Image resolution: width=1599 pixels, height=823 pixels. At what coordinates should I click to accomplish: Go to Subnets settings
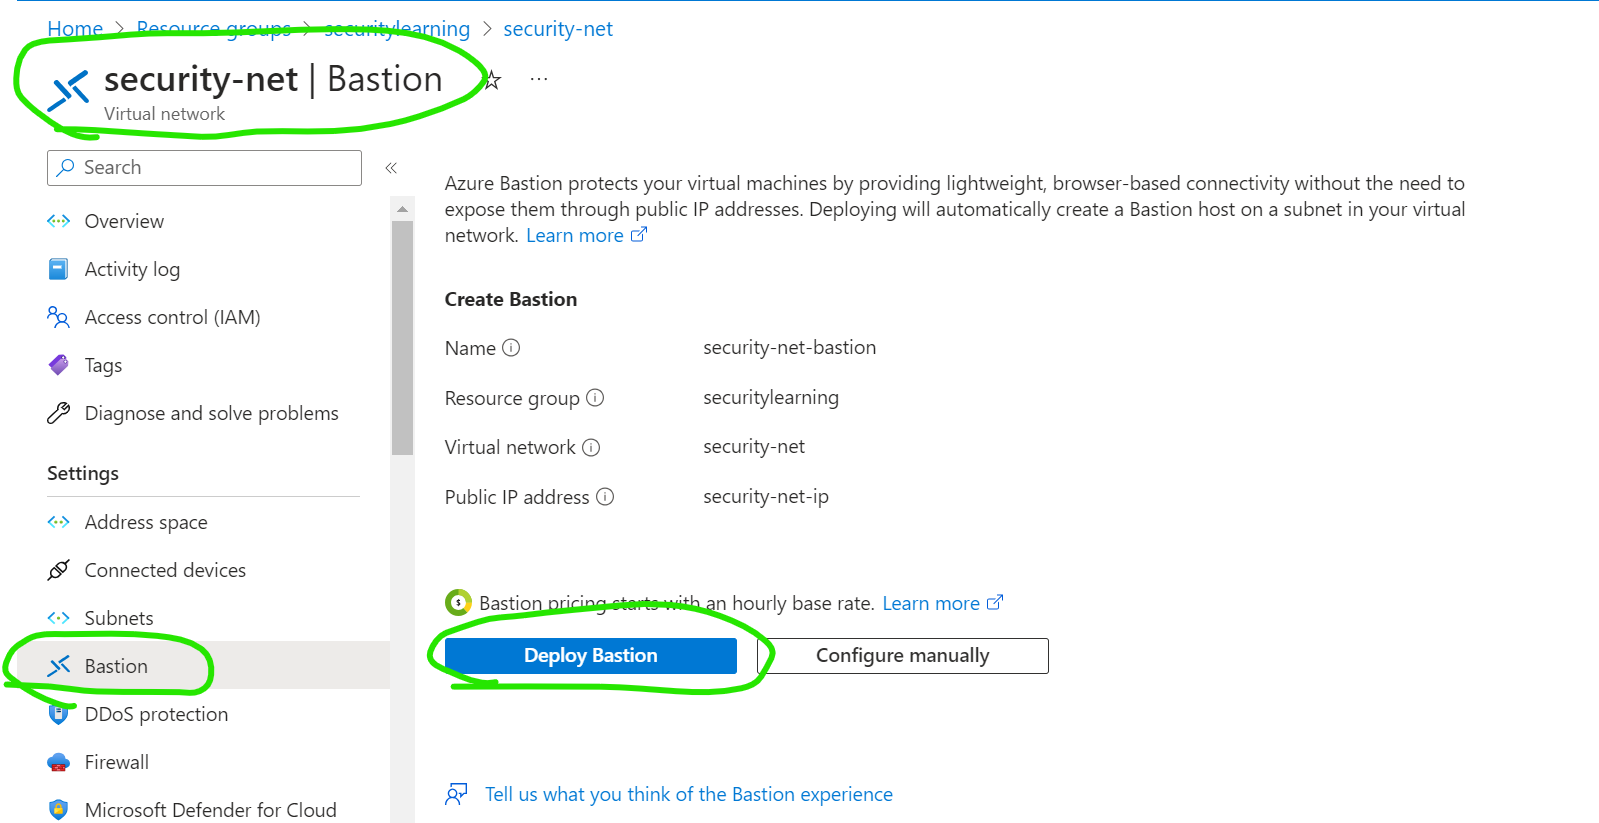click(x=119, y=618)
